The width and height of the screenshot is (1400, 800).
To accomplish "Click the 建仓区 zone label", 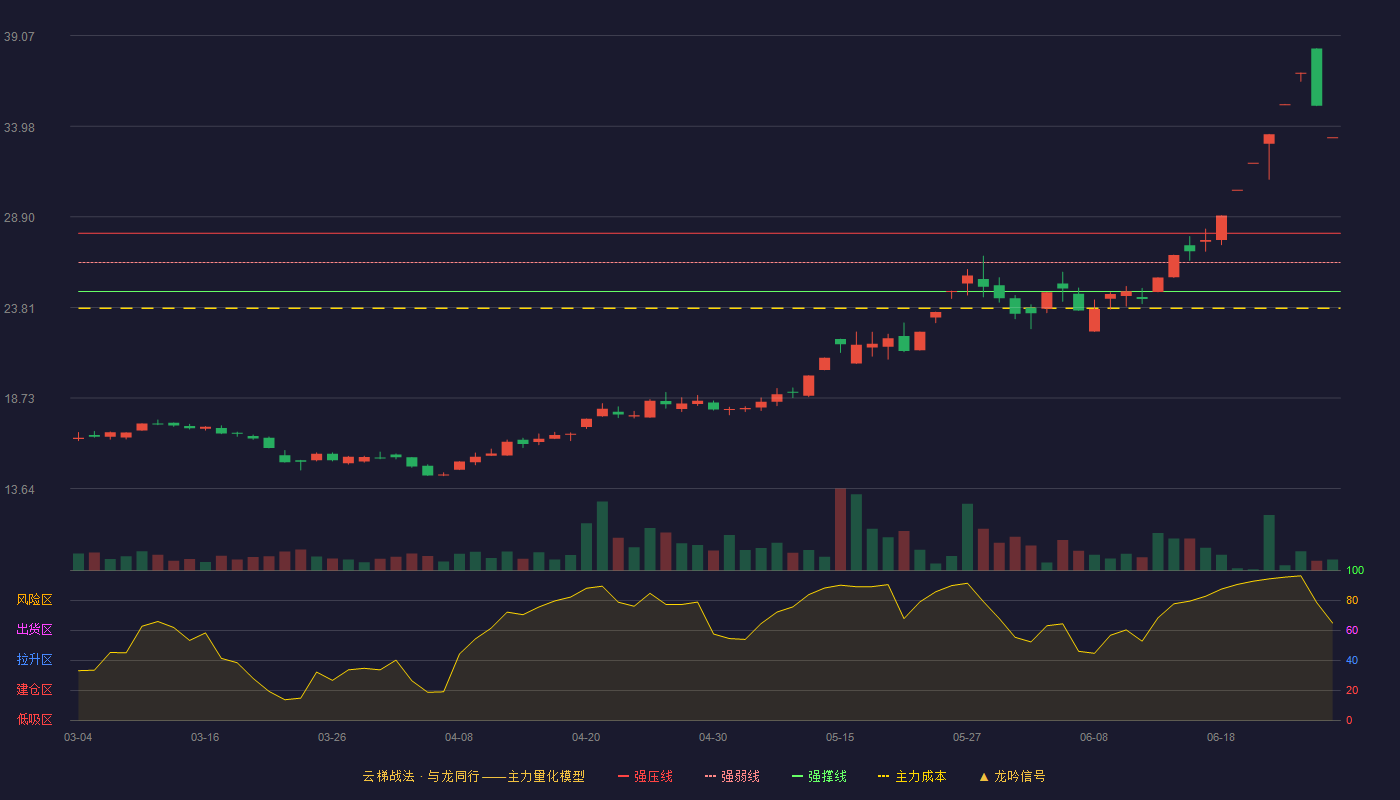I will pos(34,690).
